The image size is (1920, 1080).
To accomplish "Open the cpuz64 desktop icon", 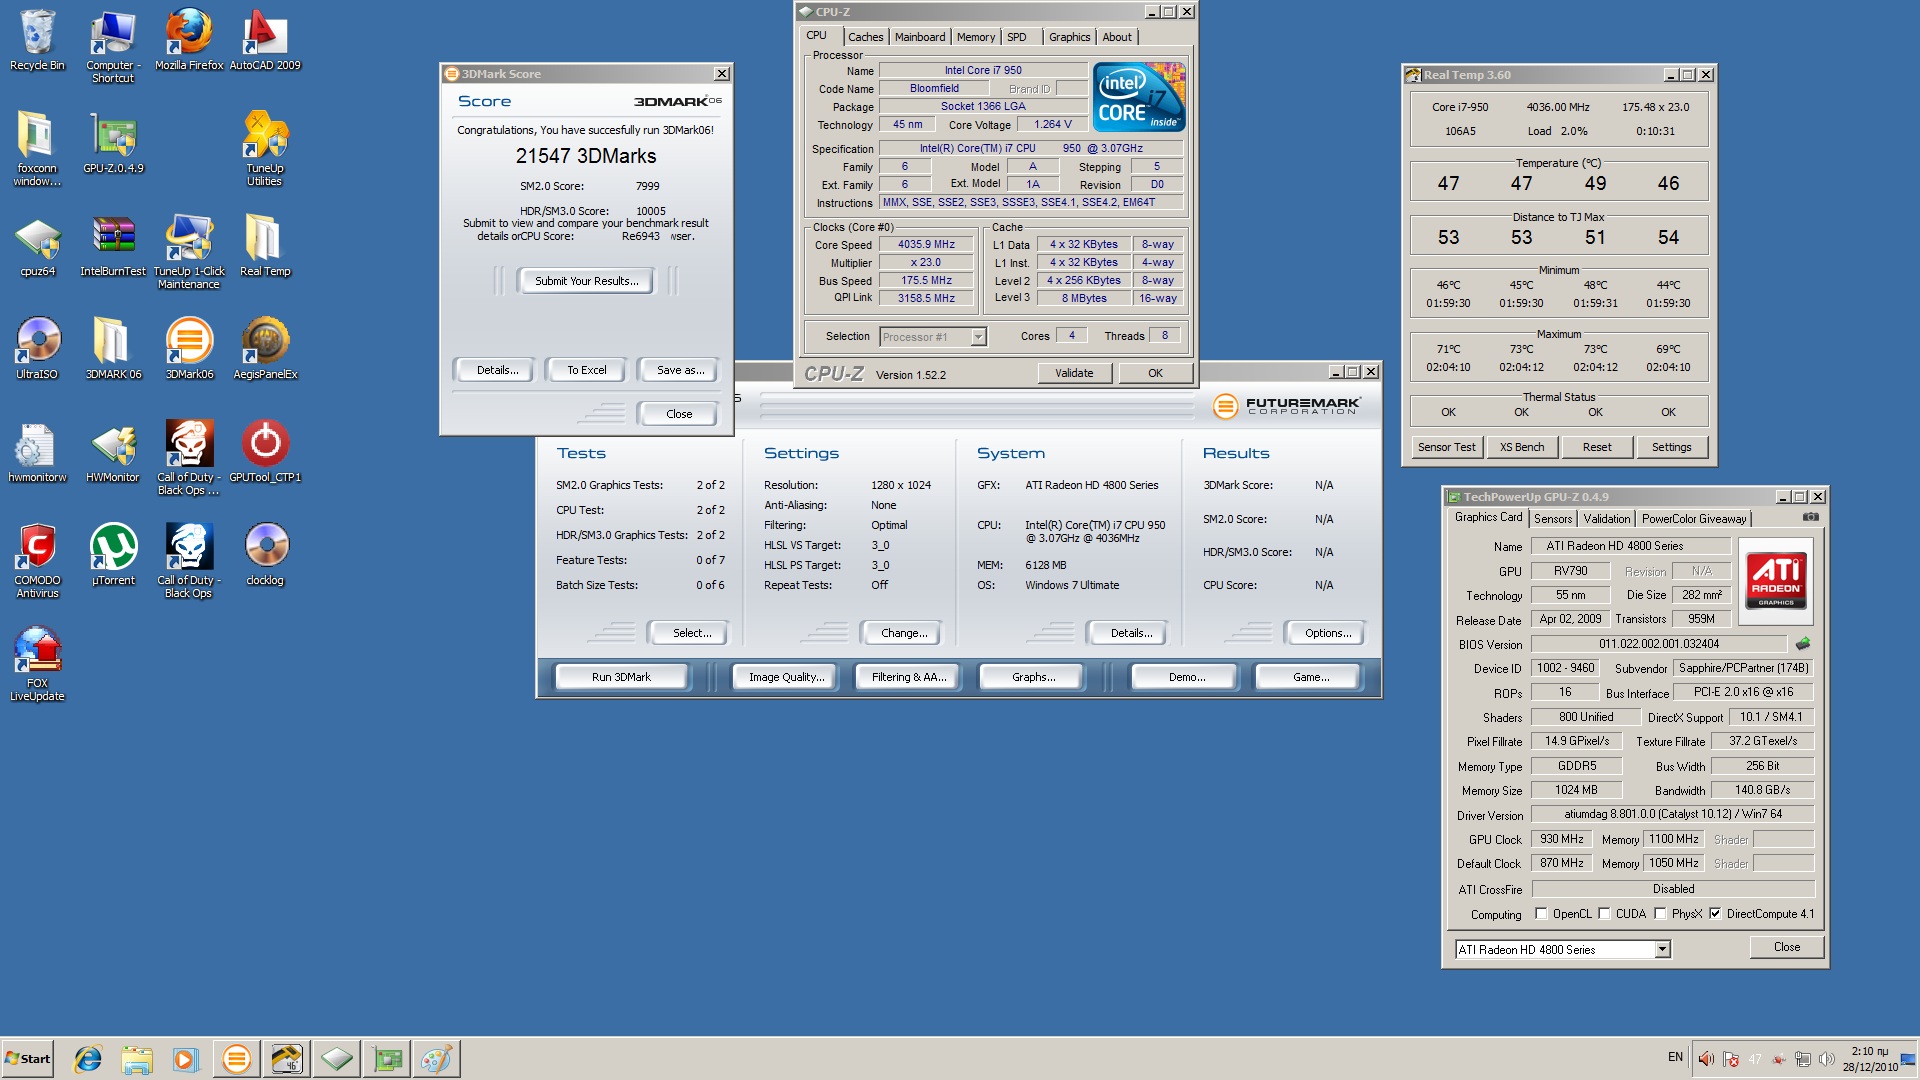I will click(x=37, y=246).
